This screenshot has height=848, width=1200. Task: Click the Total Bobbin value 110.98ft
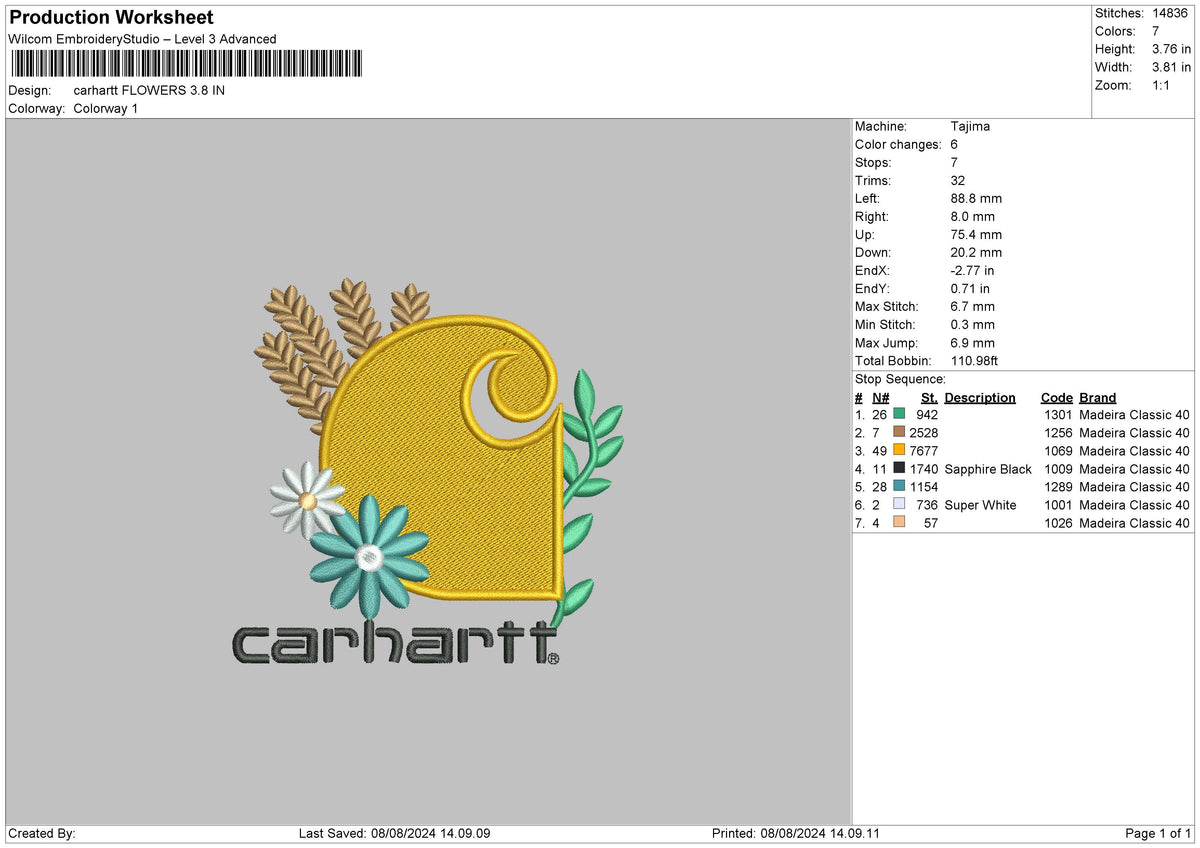click(974, 361)
